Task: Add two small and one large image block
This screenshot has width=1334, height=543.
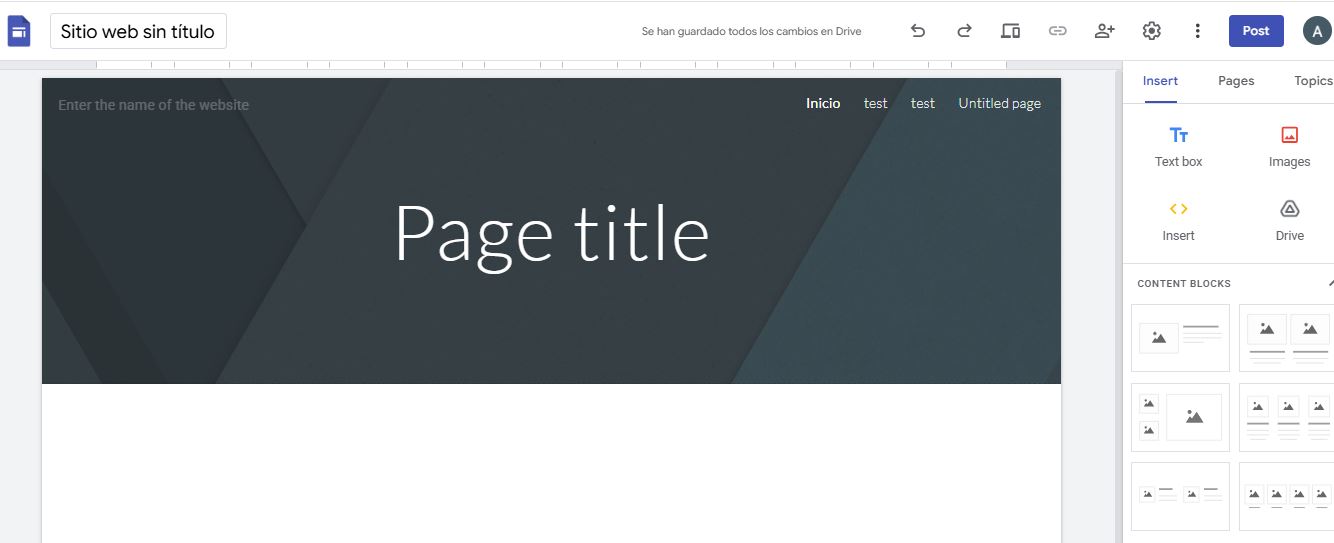Action: (x=1180, y=417)
